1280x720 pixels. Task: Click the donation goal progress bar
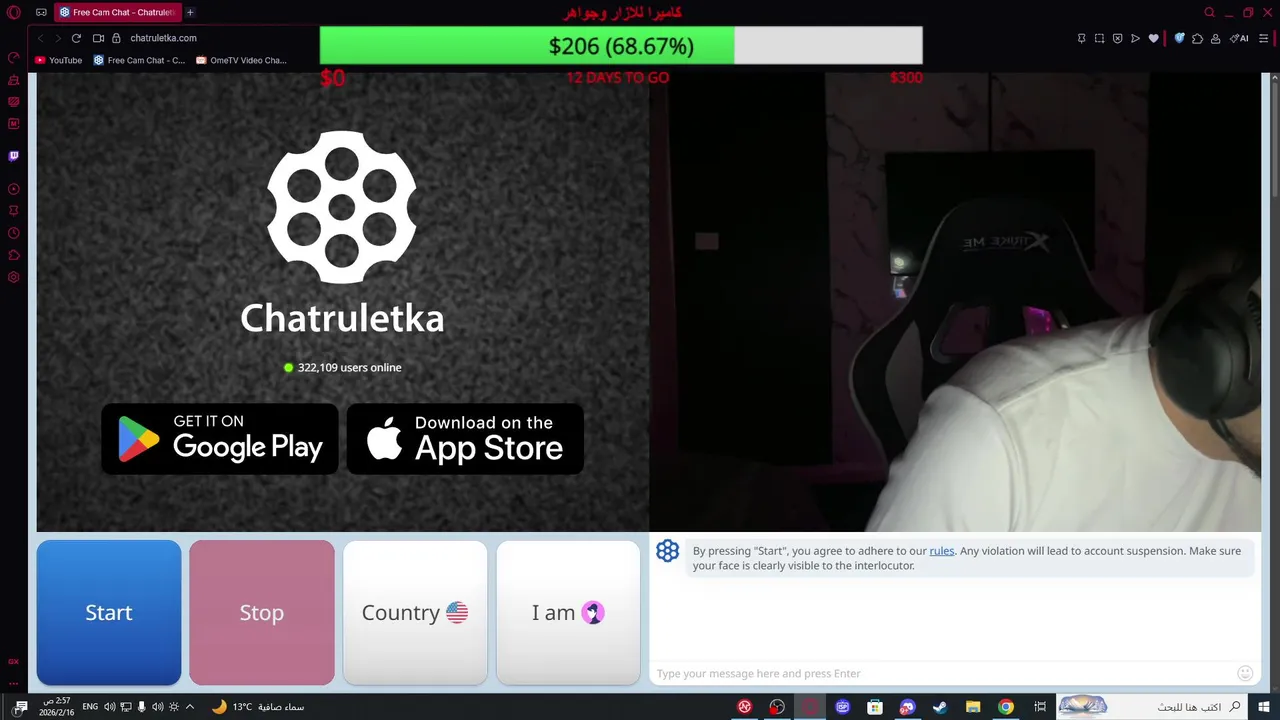click(621, 46)
